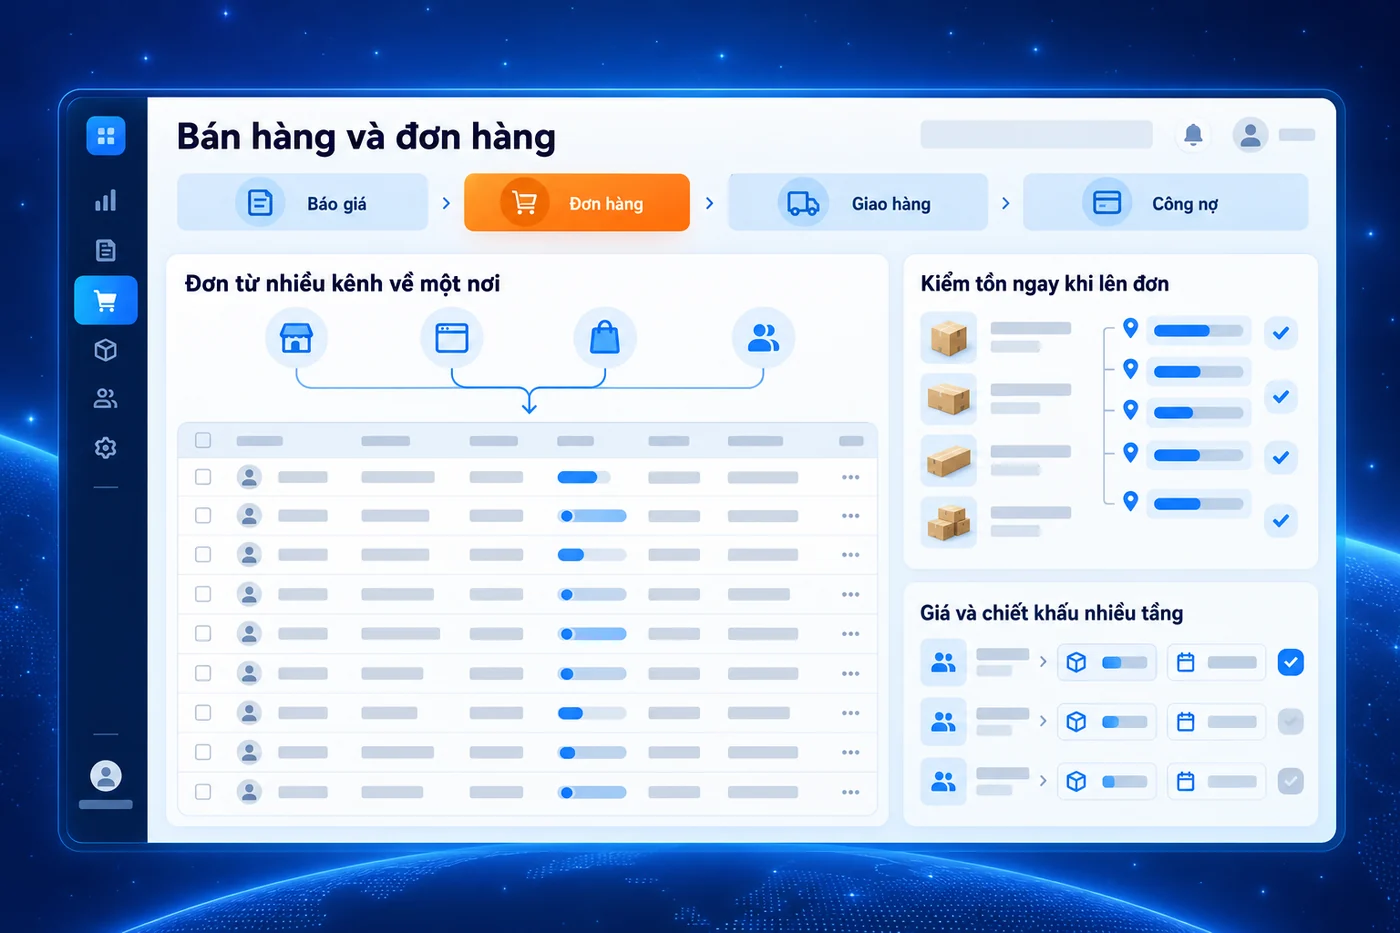
Task: Click the Bán hàng và đơn hàng title
Action: point(366,137)
